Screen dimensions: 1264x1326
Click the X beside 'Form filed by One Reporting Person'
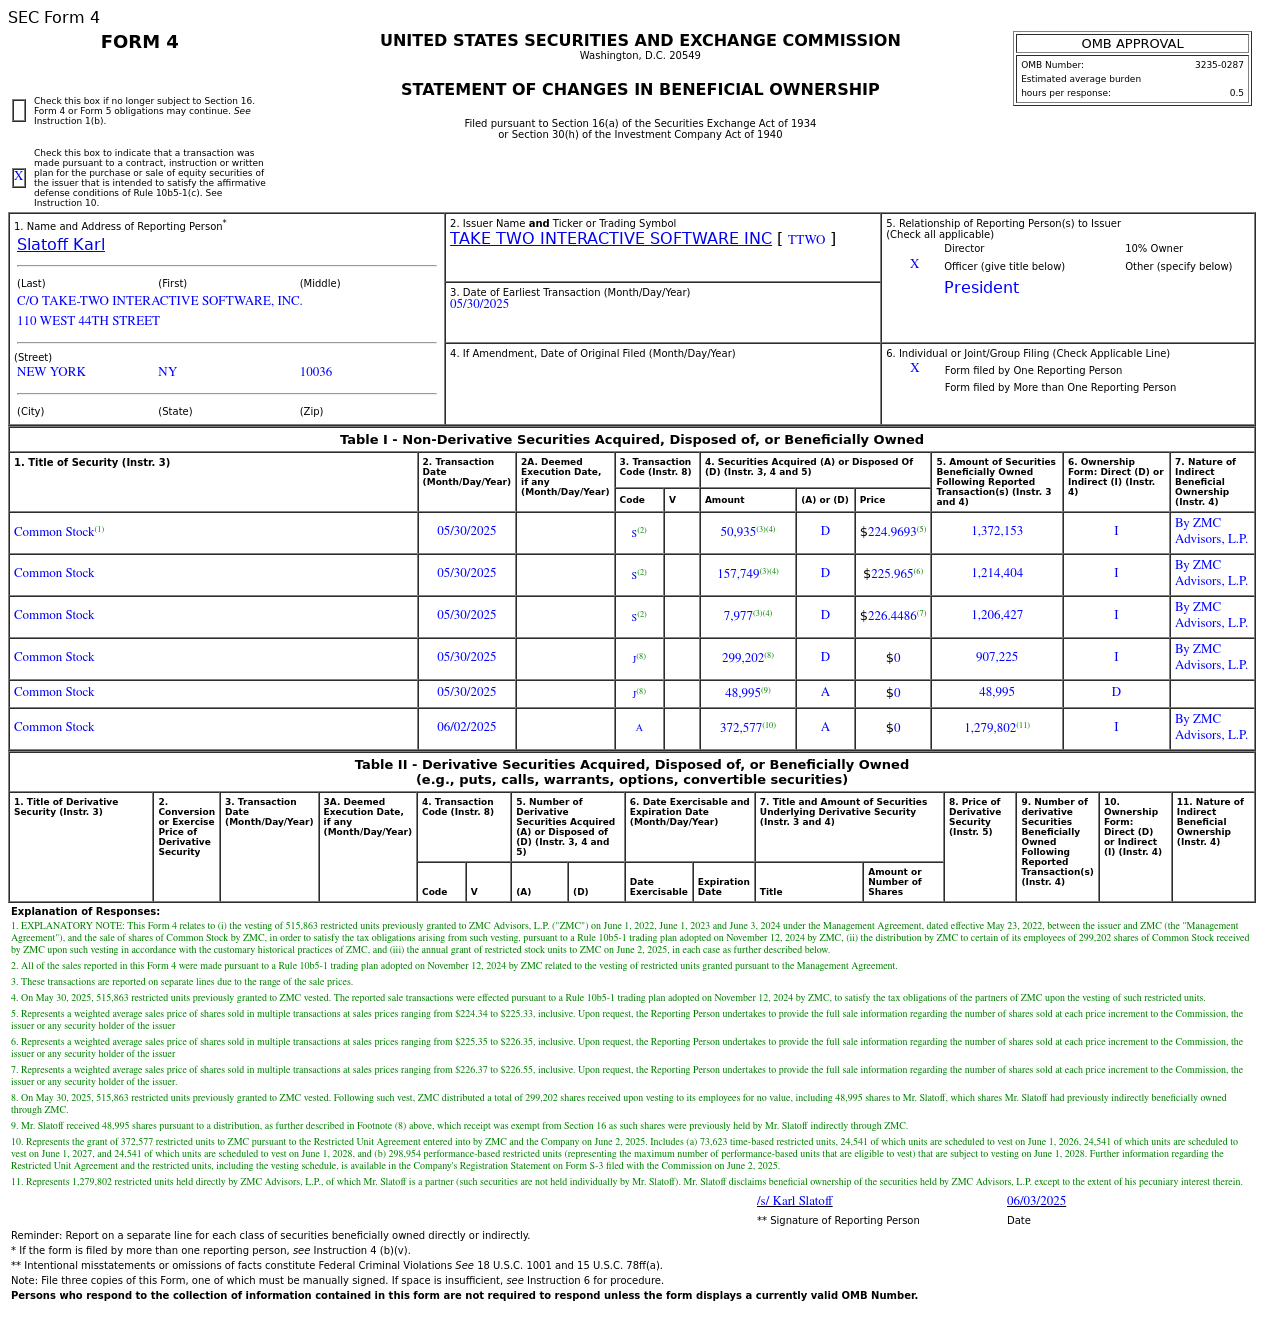click(x=914, y=369)
